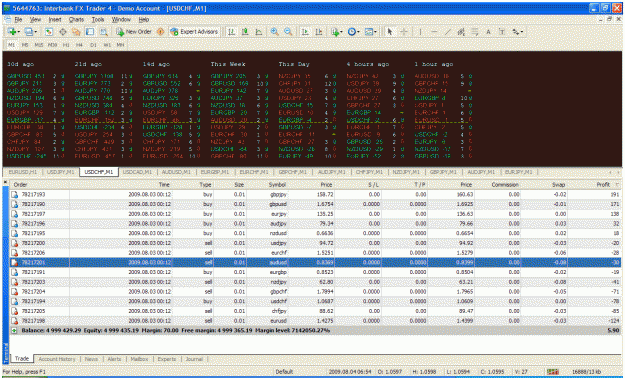Switch timeframe to H4
This screenshot has width=625, height=378.
[x=79, y=45]
